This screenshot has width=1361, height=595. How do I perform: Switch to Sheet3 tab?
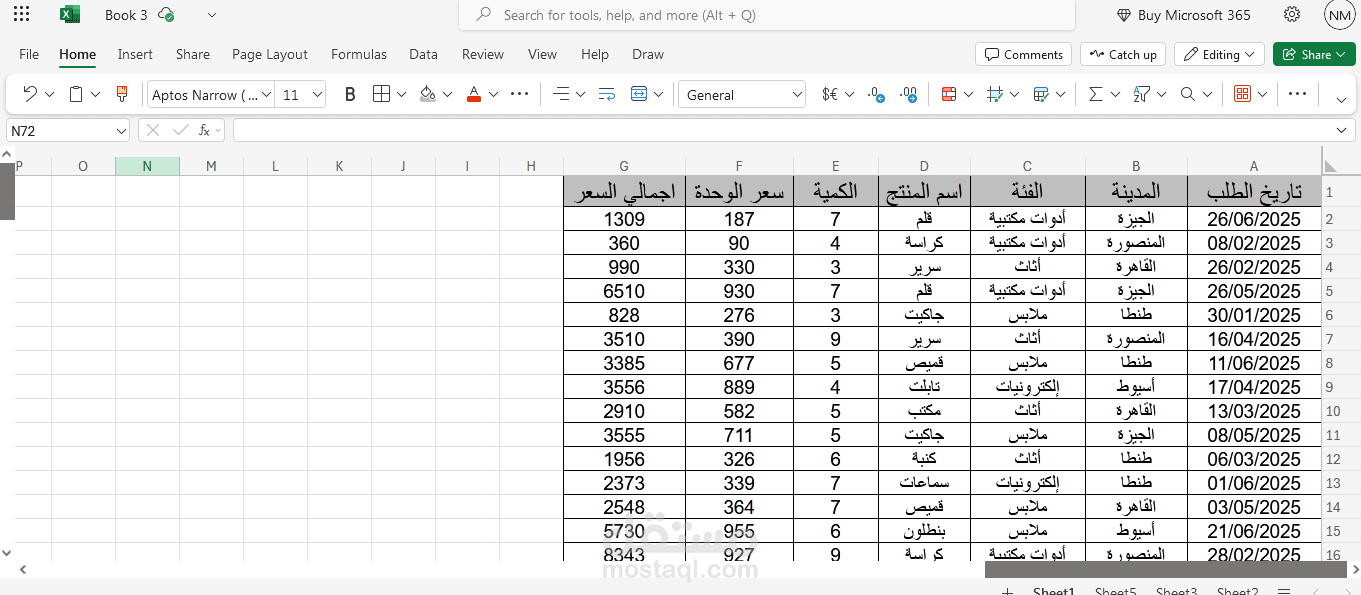coord(1176,591)
